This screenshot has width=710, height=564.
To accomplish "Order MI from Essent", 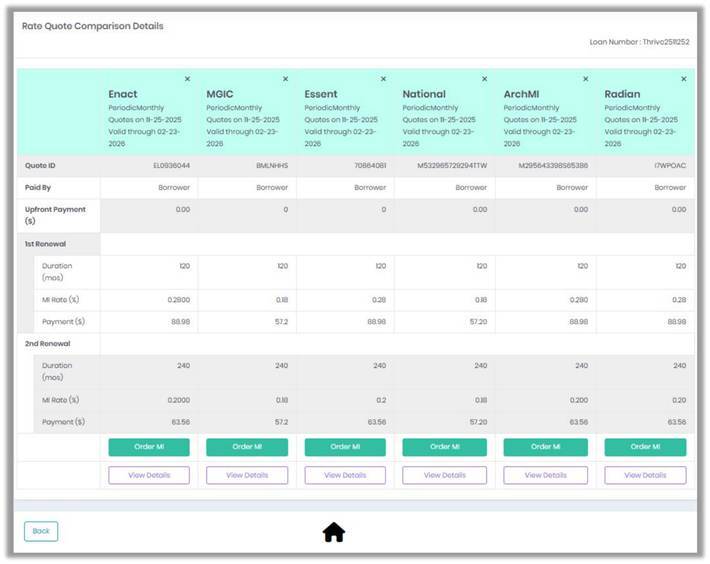I will coord(345,447).
